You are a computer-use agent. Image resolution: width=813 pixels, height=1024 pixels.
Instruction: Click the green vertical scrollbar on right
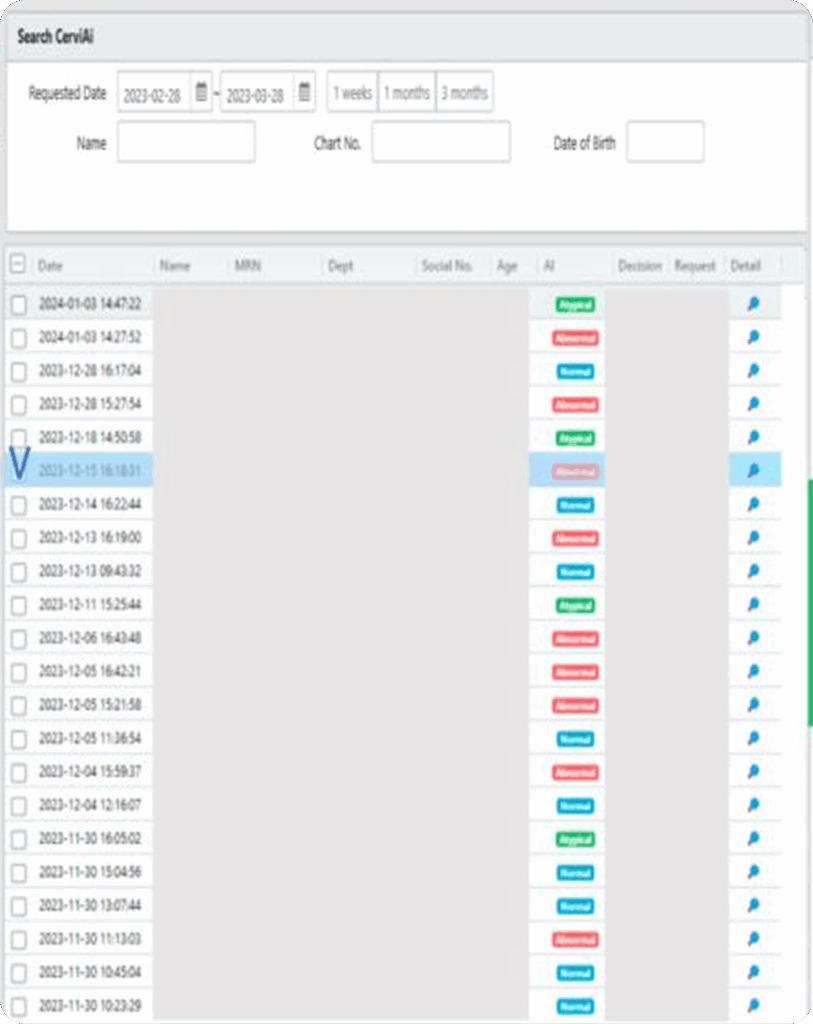[x=809, y=600]
